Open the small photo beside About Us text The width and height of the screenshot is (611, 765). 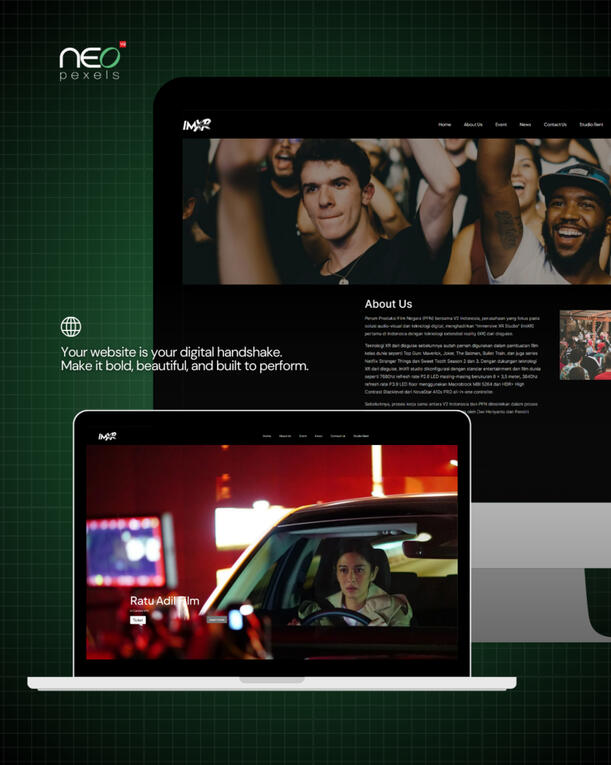584,345
